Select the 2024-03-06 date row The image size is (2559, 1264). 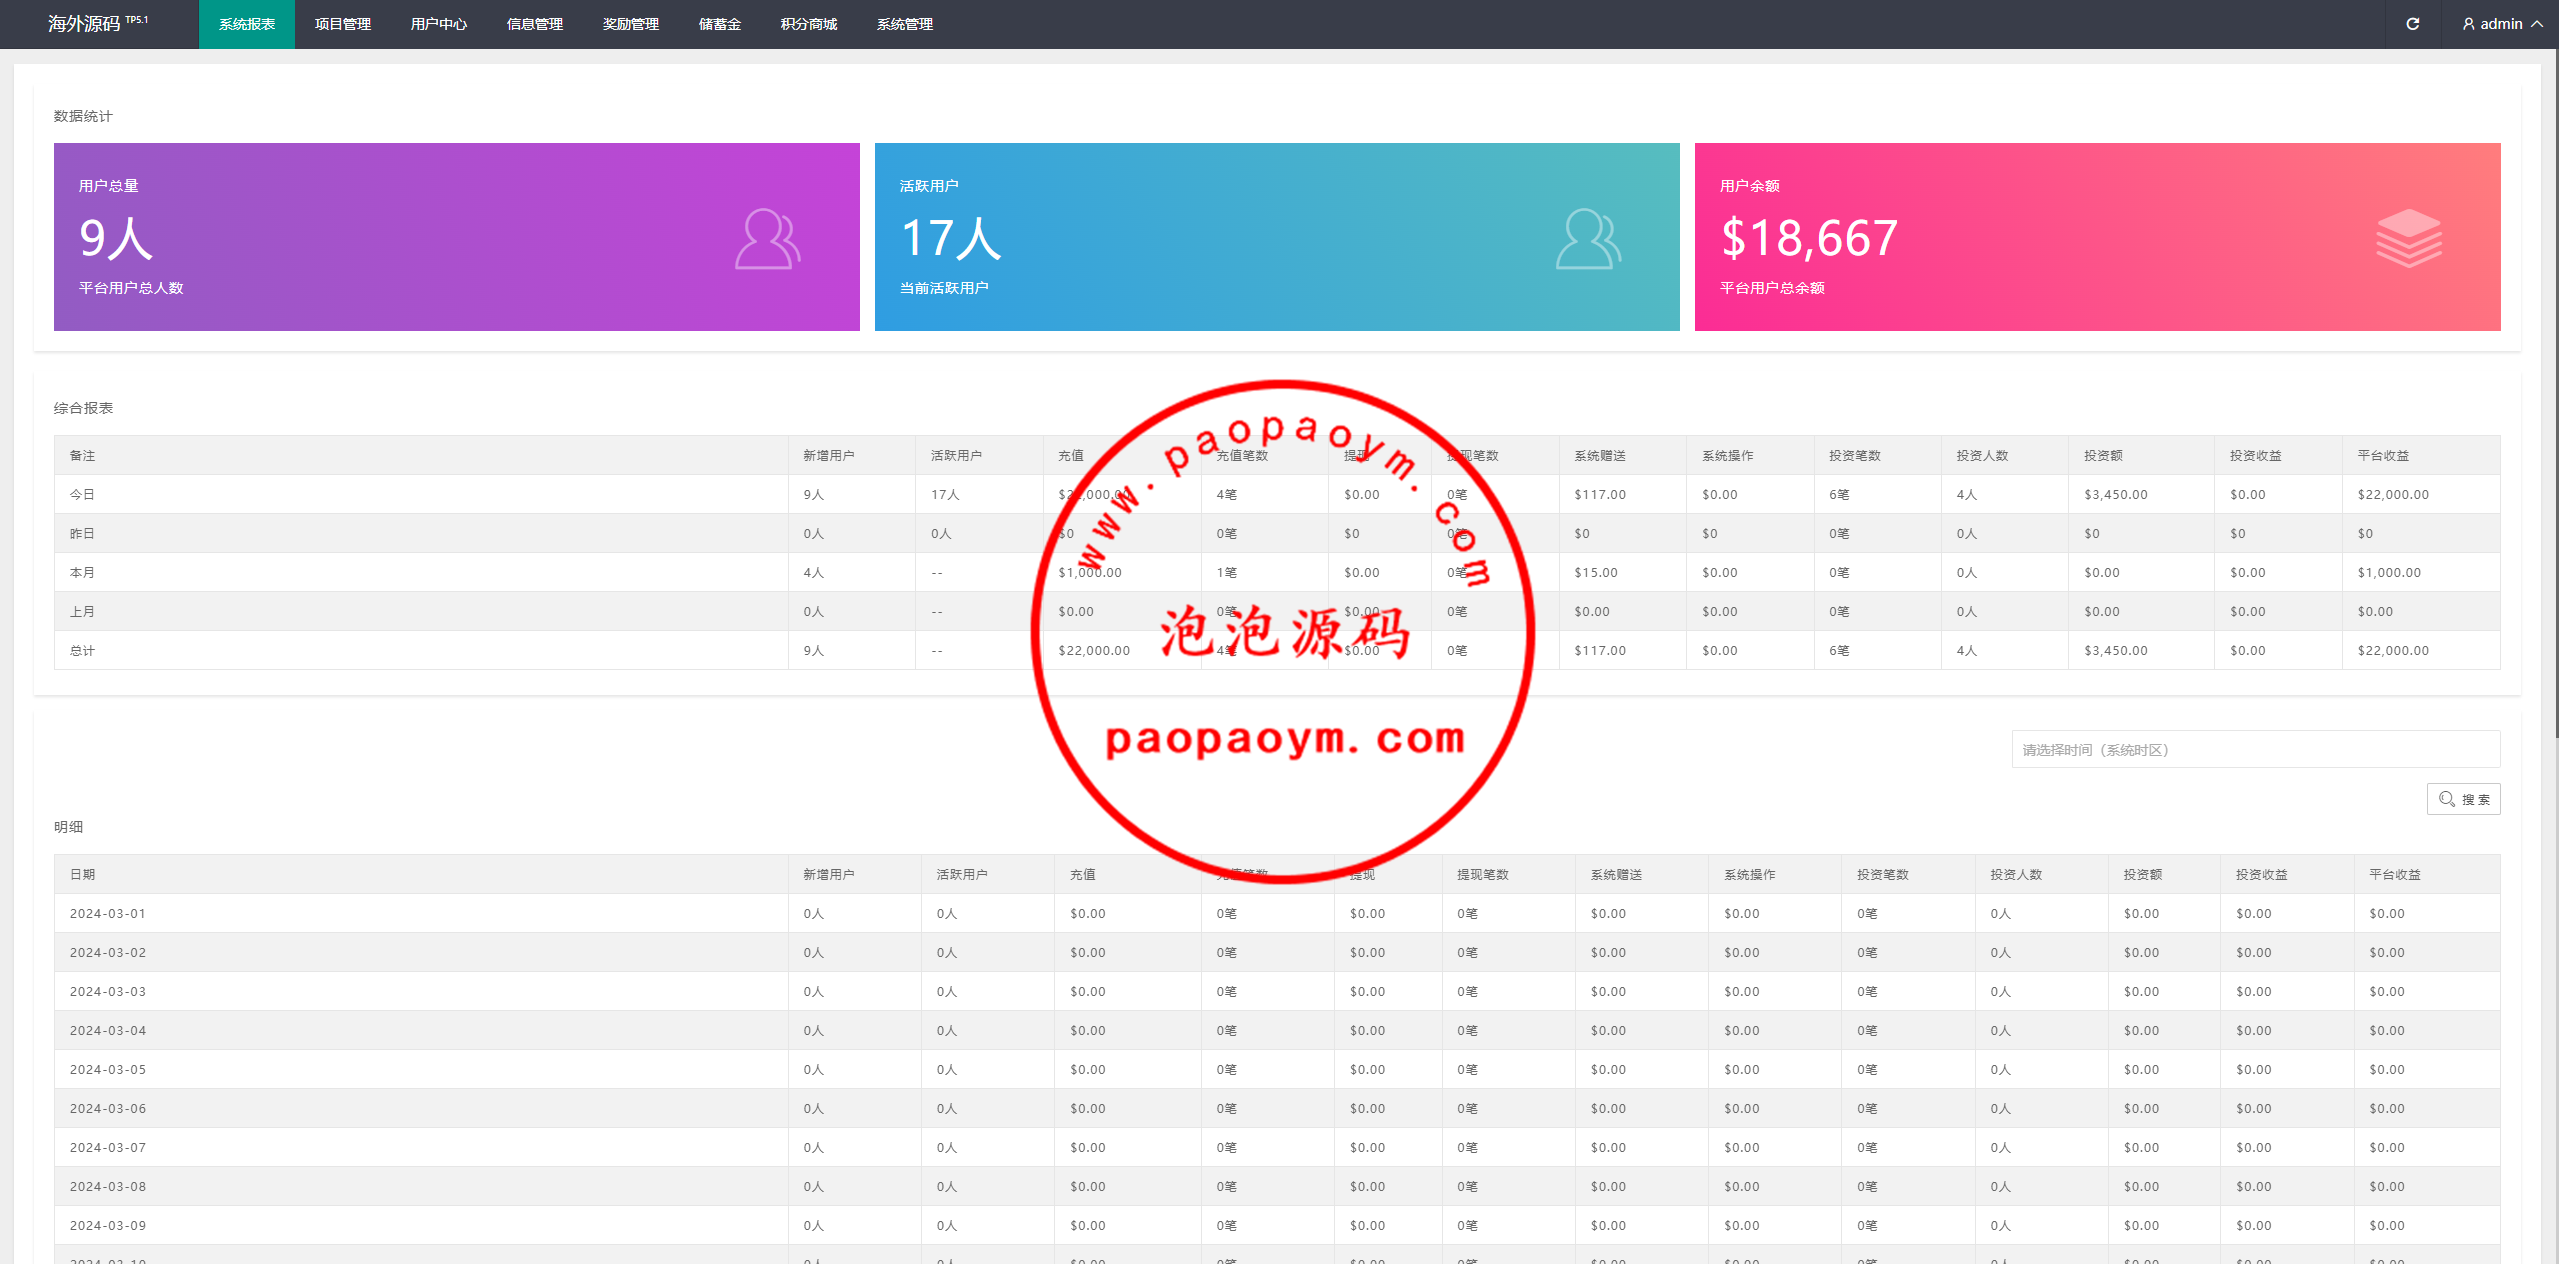coord(1277,1108)
